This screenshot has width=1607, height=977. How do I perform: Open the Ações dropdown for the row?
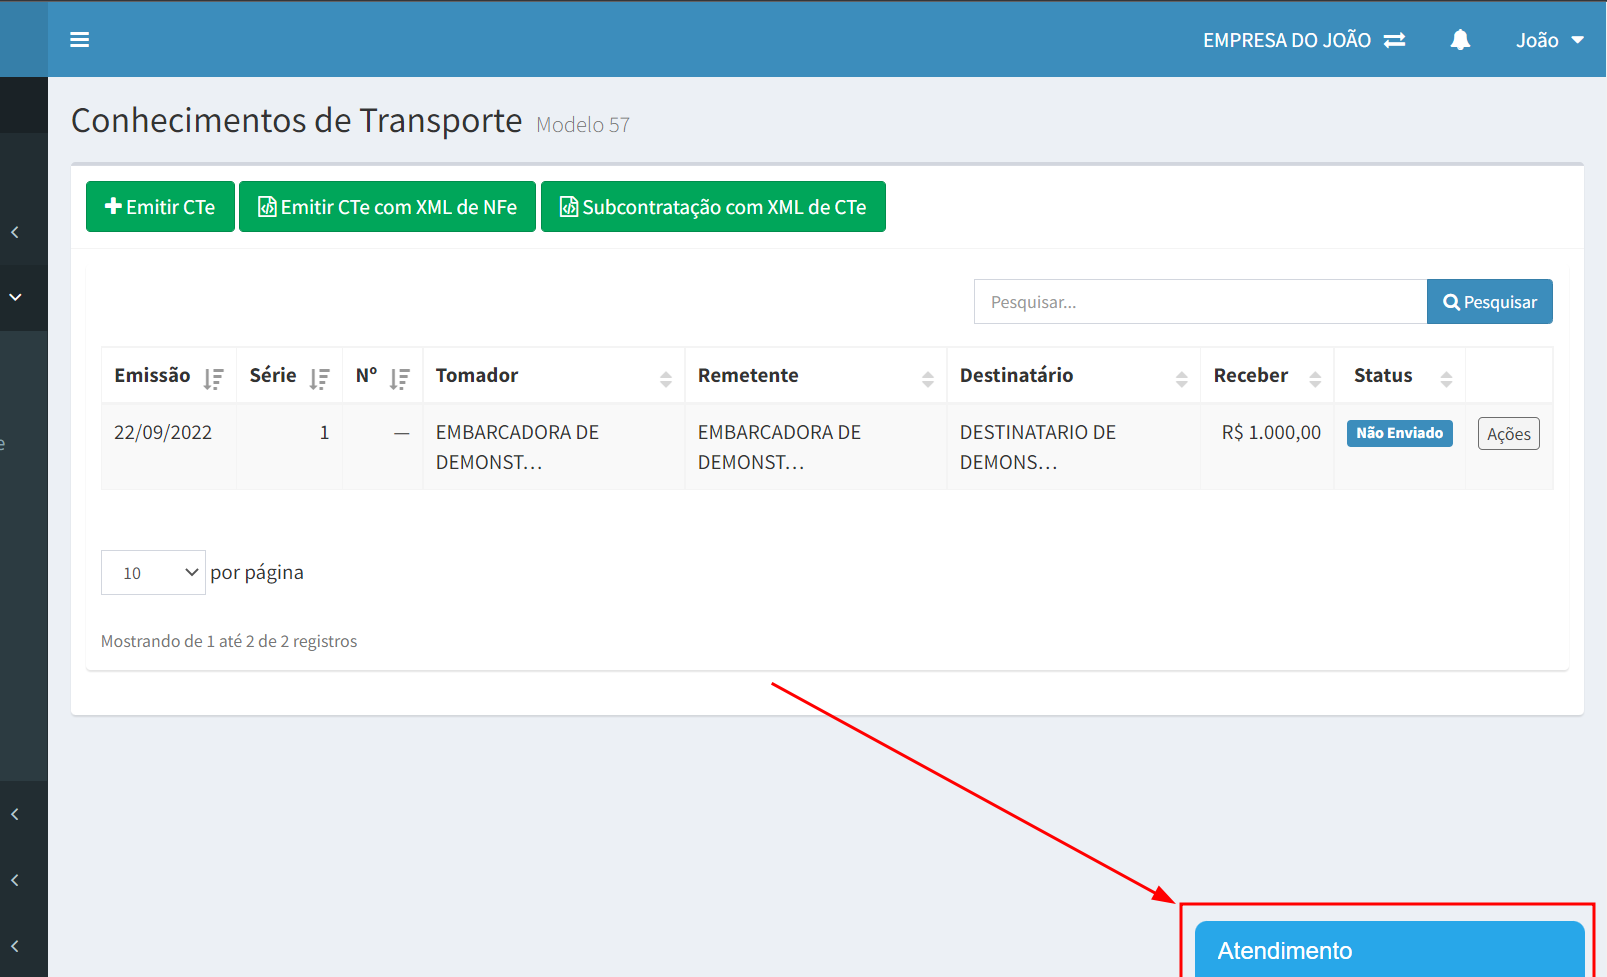[x=1508, y=434]
